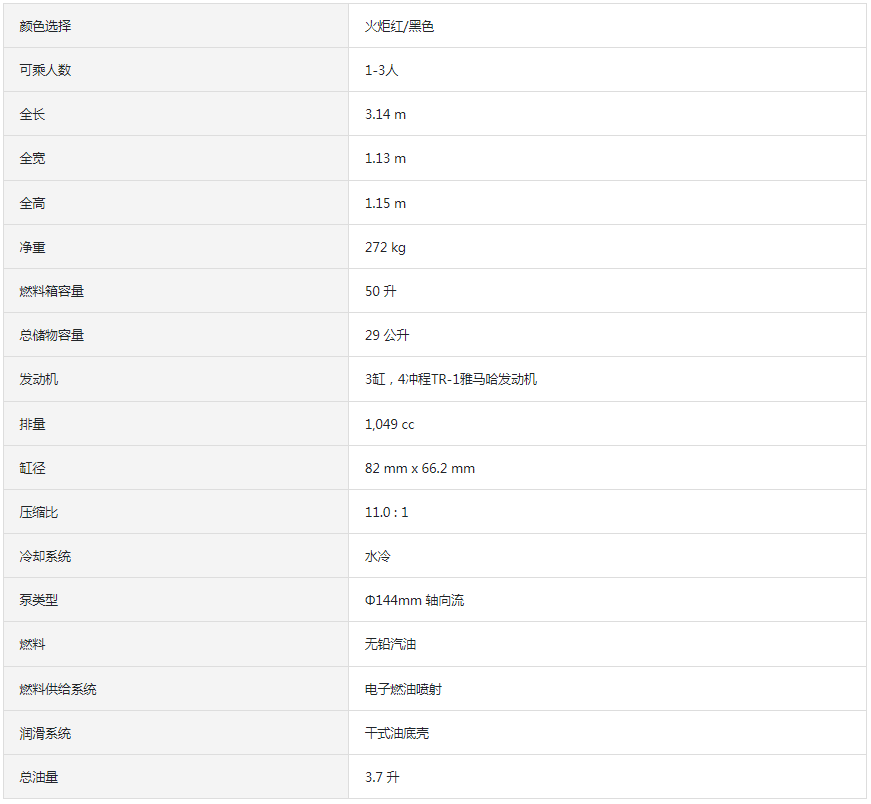The image size is (871, 804).
Task: Select the 冷却系统 value 水冷
Action: coord(377,556)
